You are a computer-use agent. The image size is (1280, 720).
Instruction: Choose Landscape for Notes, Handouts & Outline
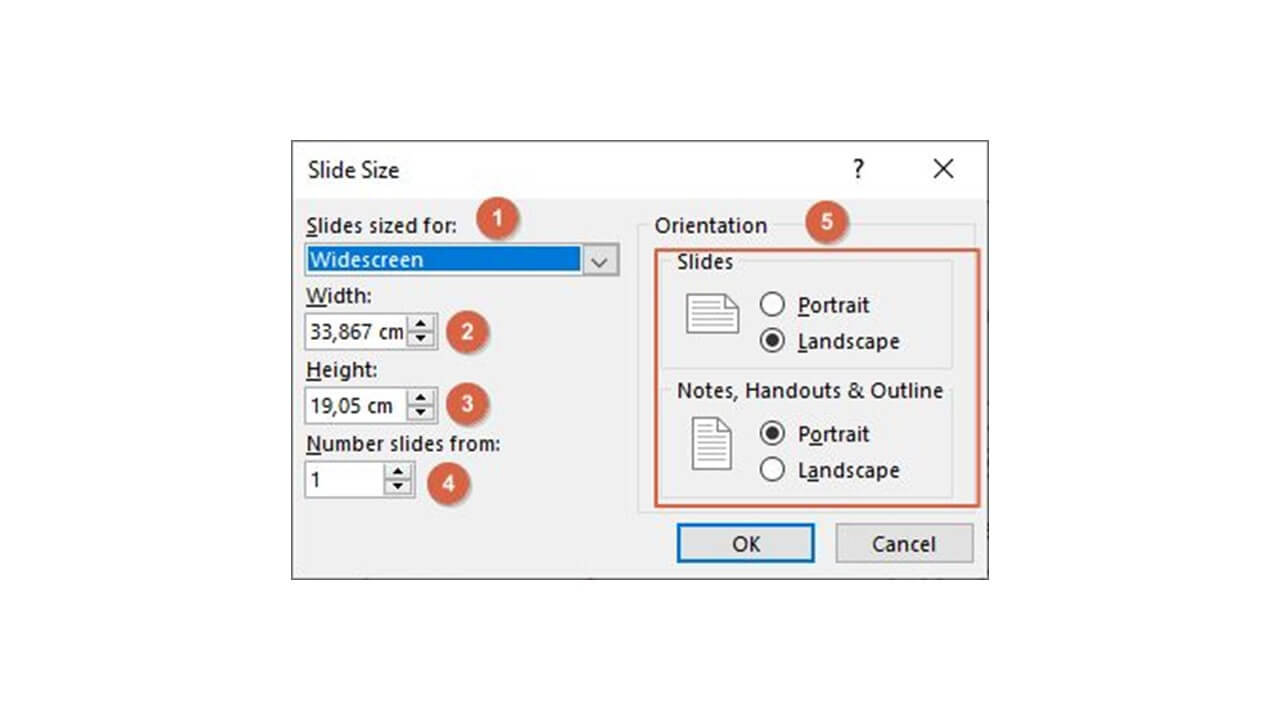tap(772, 470)
